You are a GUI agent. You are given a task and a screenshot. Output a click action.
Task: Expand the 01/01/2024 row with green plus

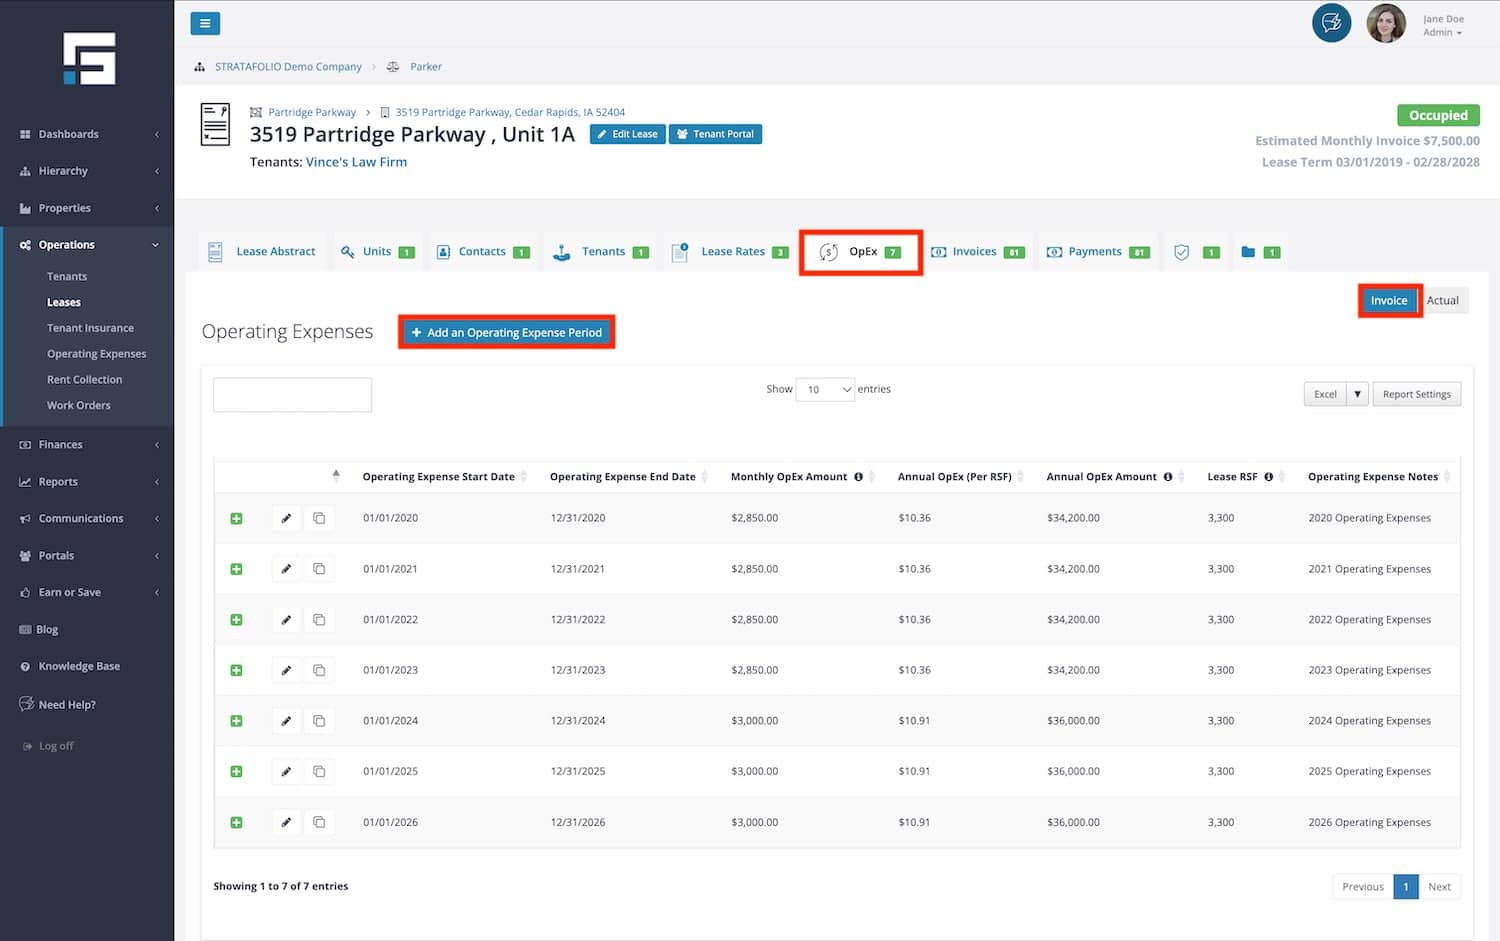point(237,721)
